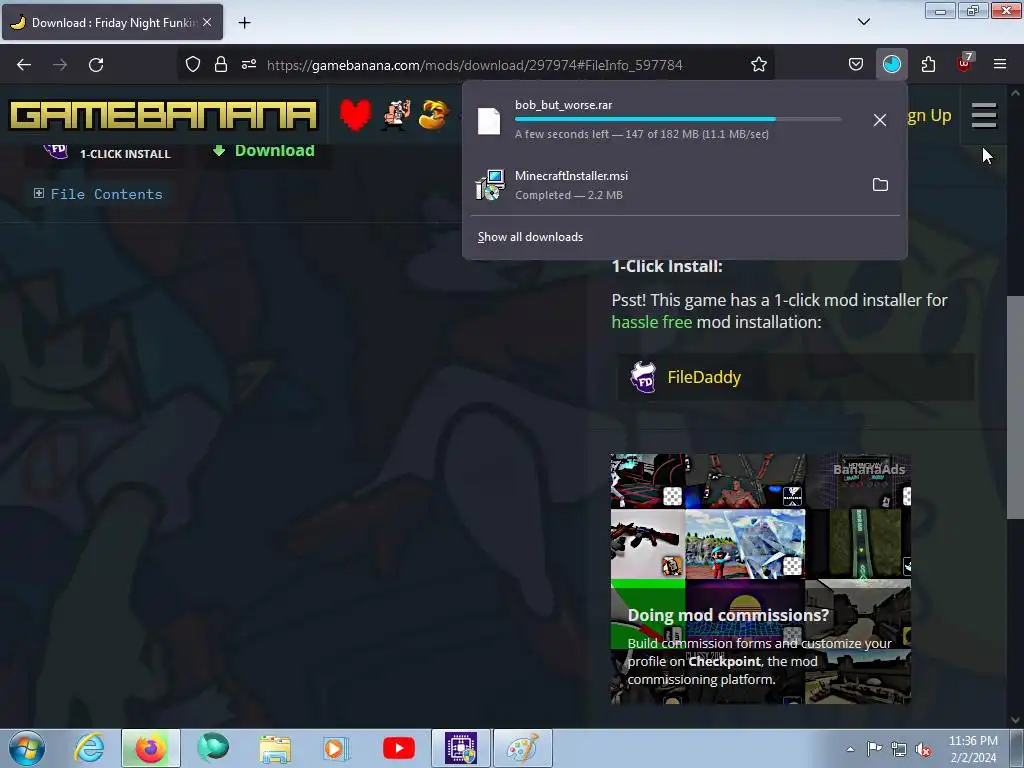The height and width of the screenshot is (768, 1024).
Task: Click the hassle free link
Action: pyautogui.click(x=651, y=322)
